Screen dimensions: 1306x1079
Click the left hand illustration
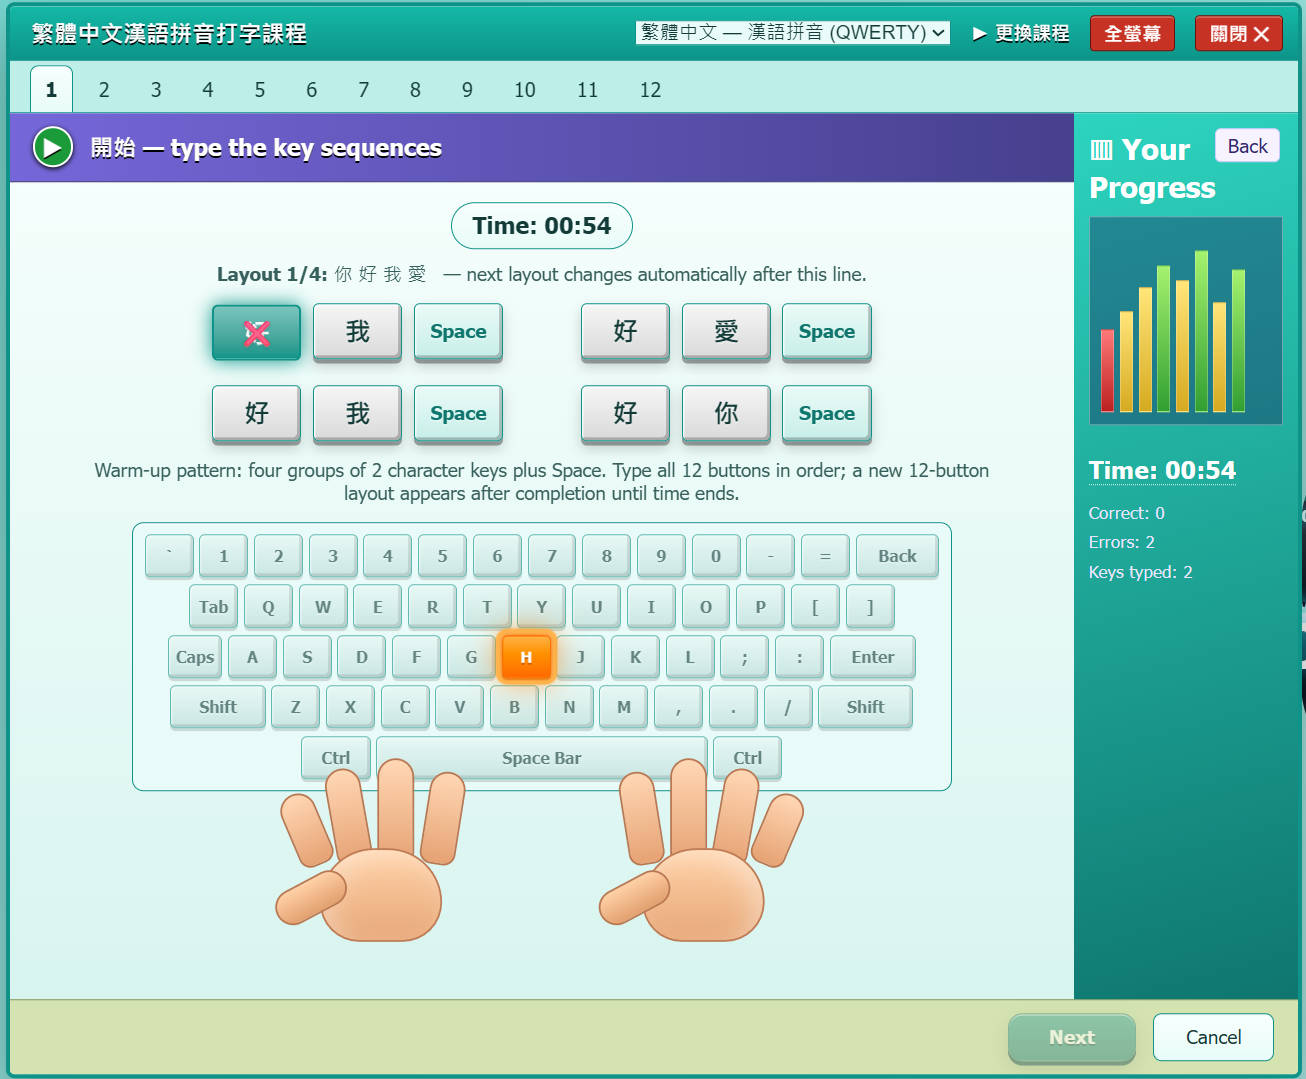pos(368,850)
